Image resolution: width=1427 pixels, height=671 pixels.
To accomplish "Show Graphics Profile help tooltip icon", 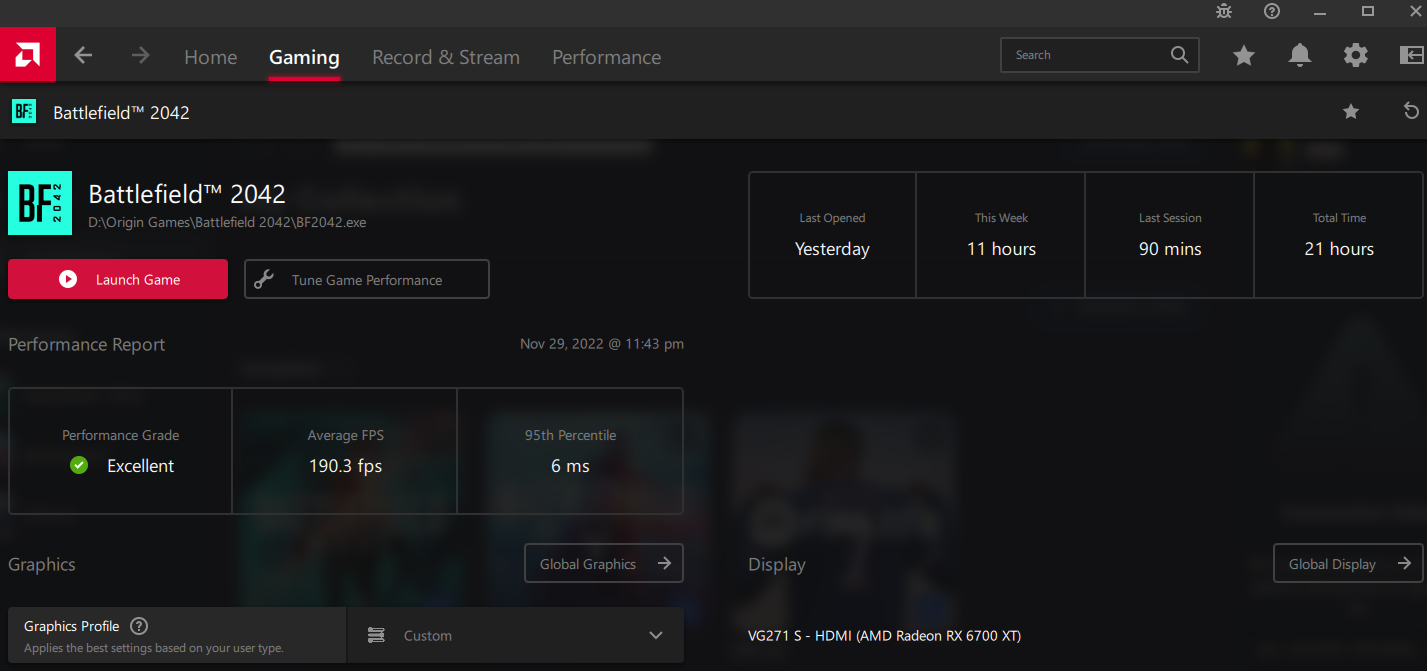I will [x=139, y=626].
